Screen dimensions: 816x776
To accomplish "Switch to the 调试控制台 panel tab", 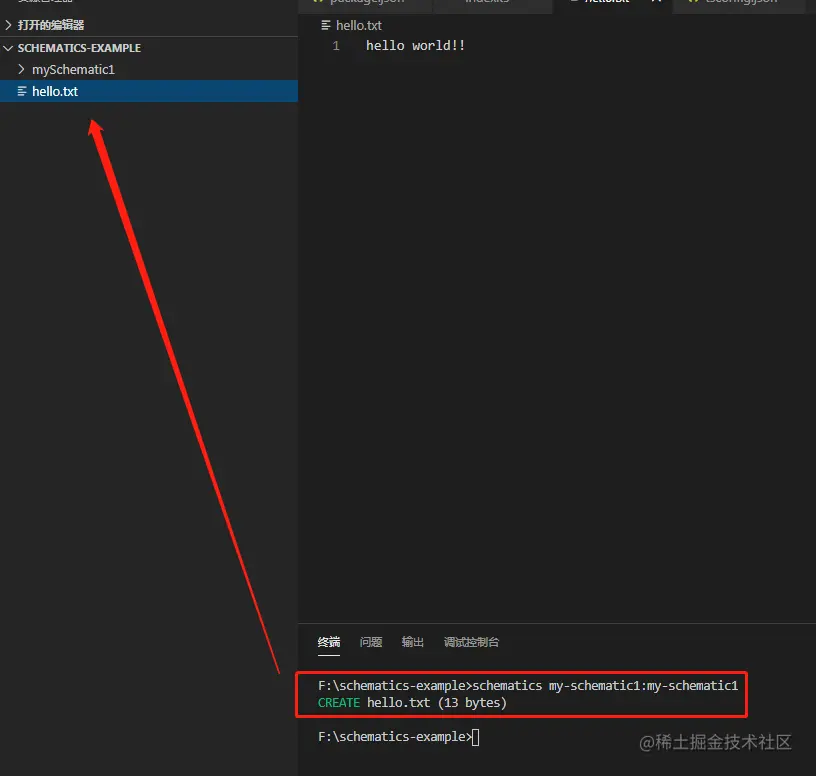I will point(471,642).
